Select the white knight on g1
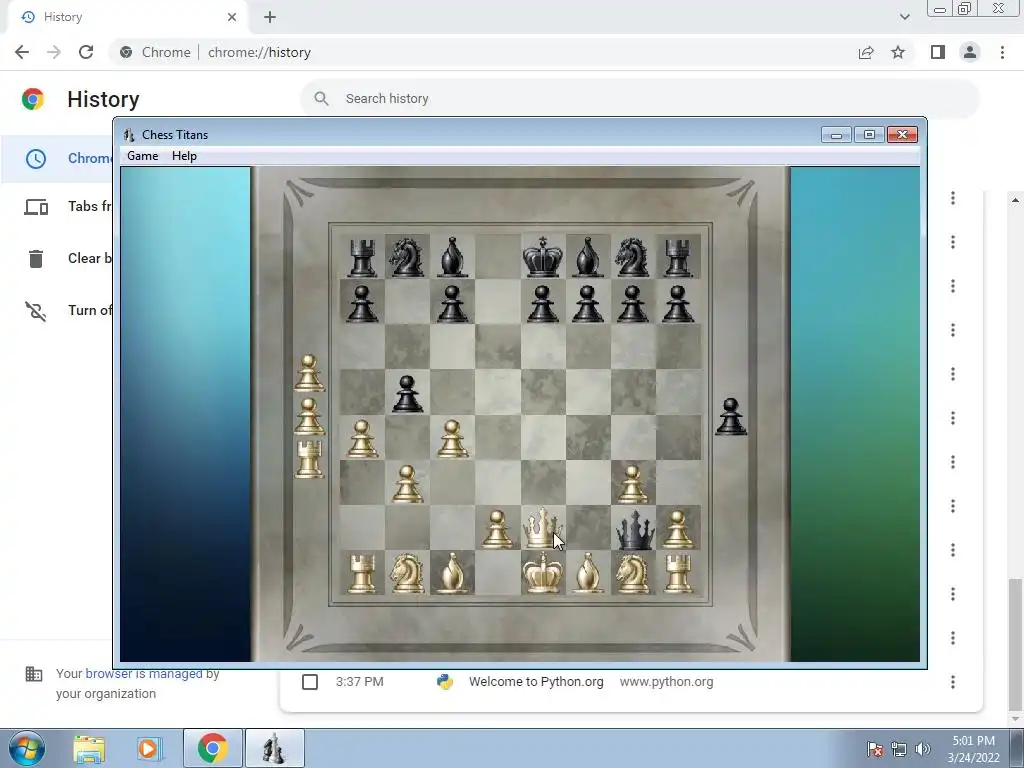The image size is (1024, 768). (632, 573)
